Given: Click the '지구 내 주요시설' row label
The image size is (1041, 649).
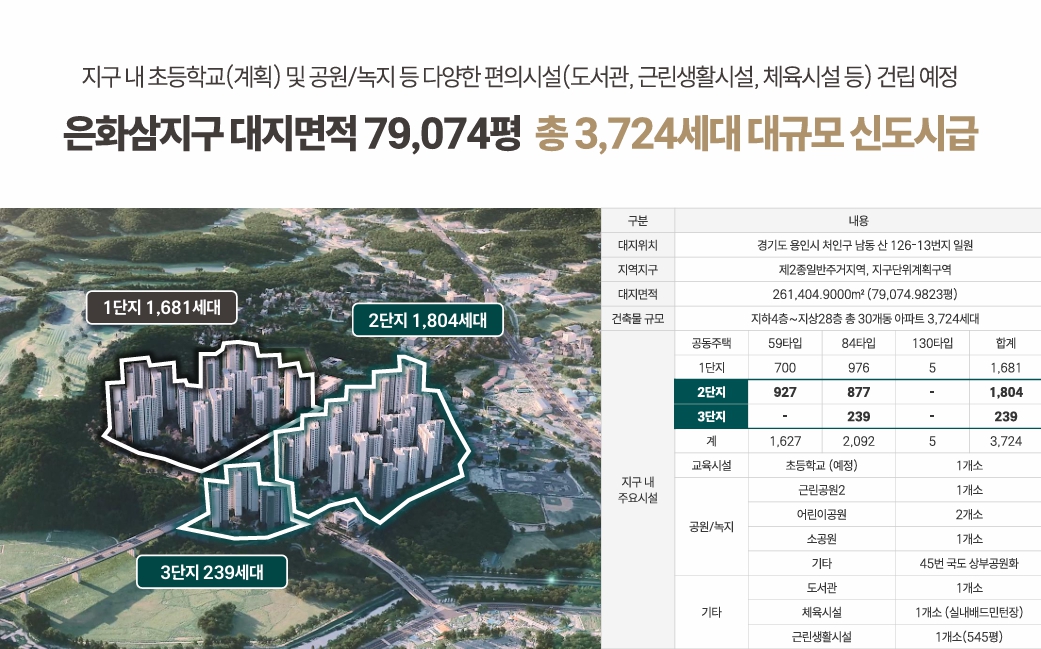Looking at the screenshot, I should click(x=637, y=490).
